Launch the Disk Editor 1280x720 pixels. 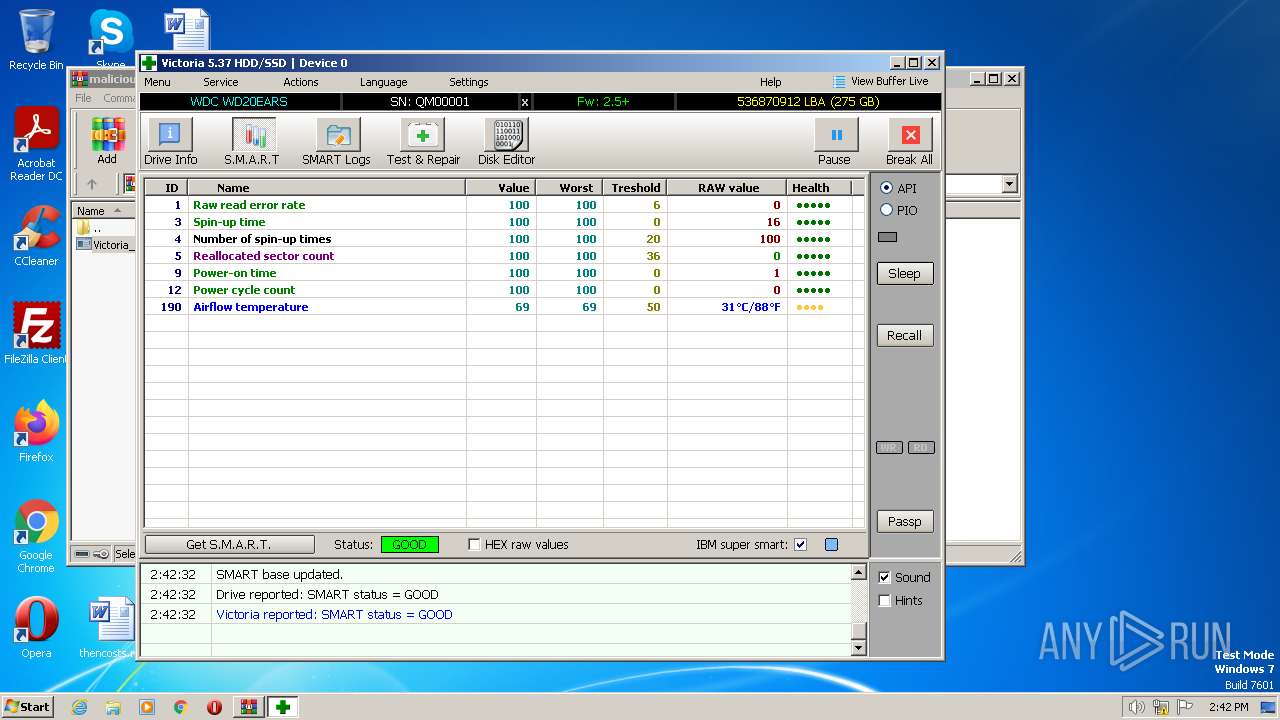pyautogui.click(x=506, y=141)
